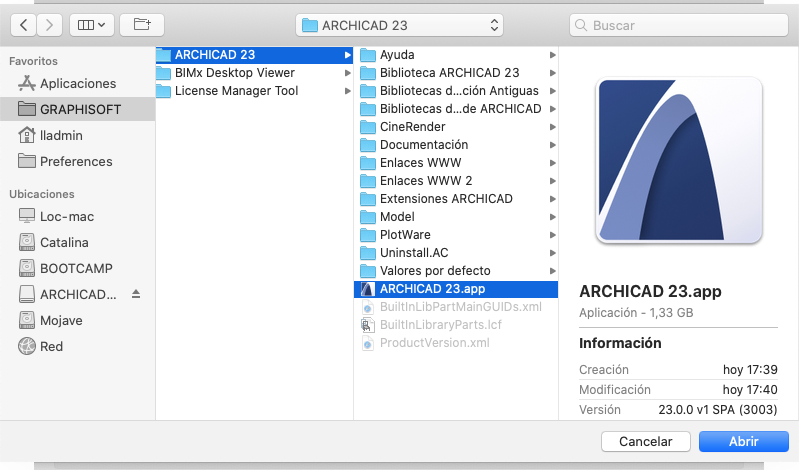Open the Ayuda folder

(456, 55)
